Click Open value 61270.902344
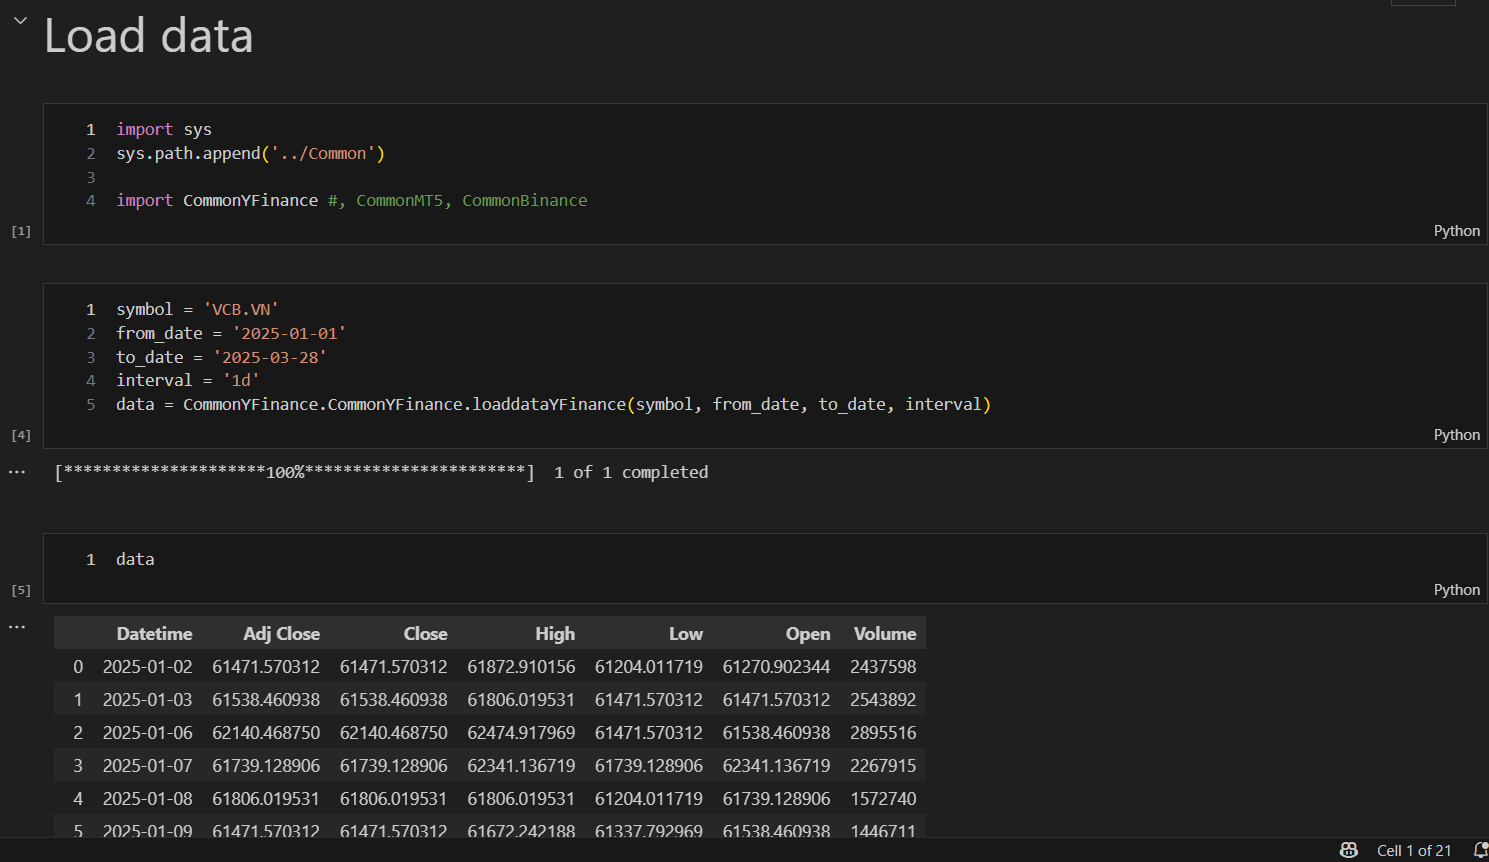 pos(776,667)
